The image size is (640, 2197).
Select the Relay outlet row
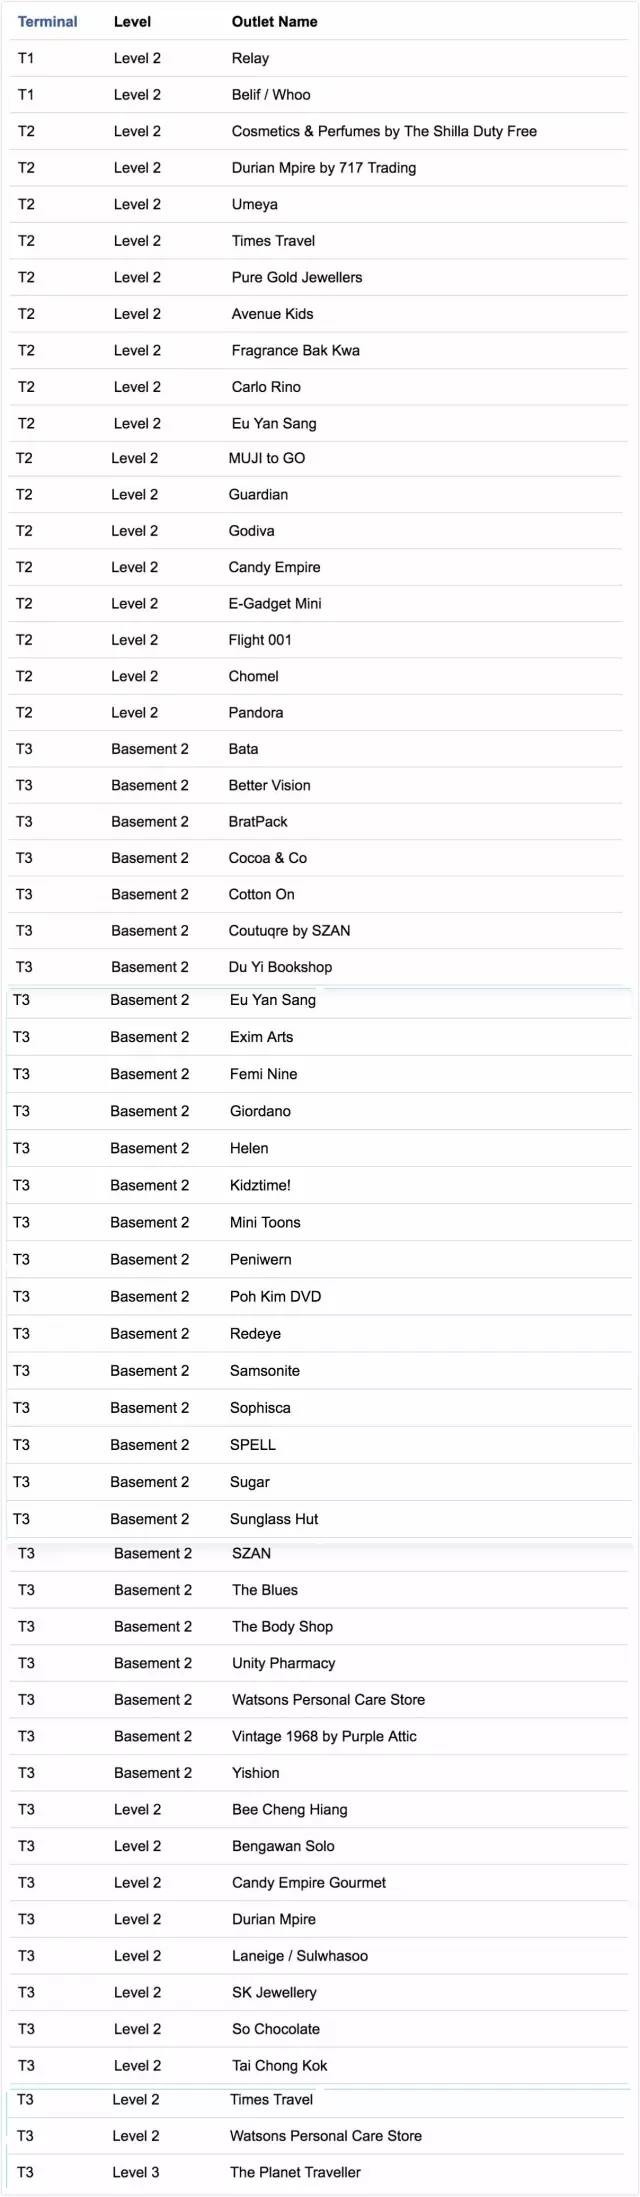point(250,58)
